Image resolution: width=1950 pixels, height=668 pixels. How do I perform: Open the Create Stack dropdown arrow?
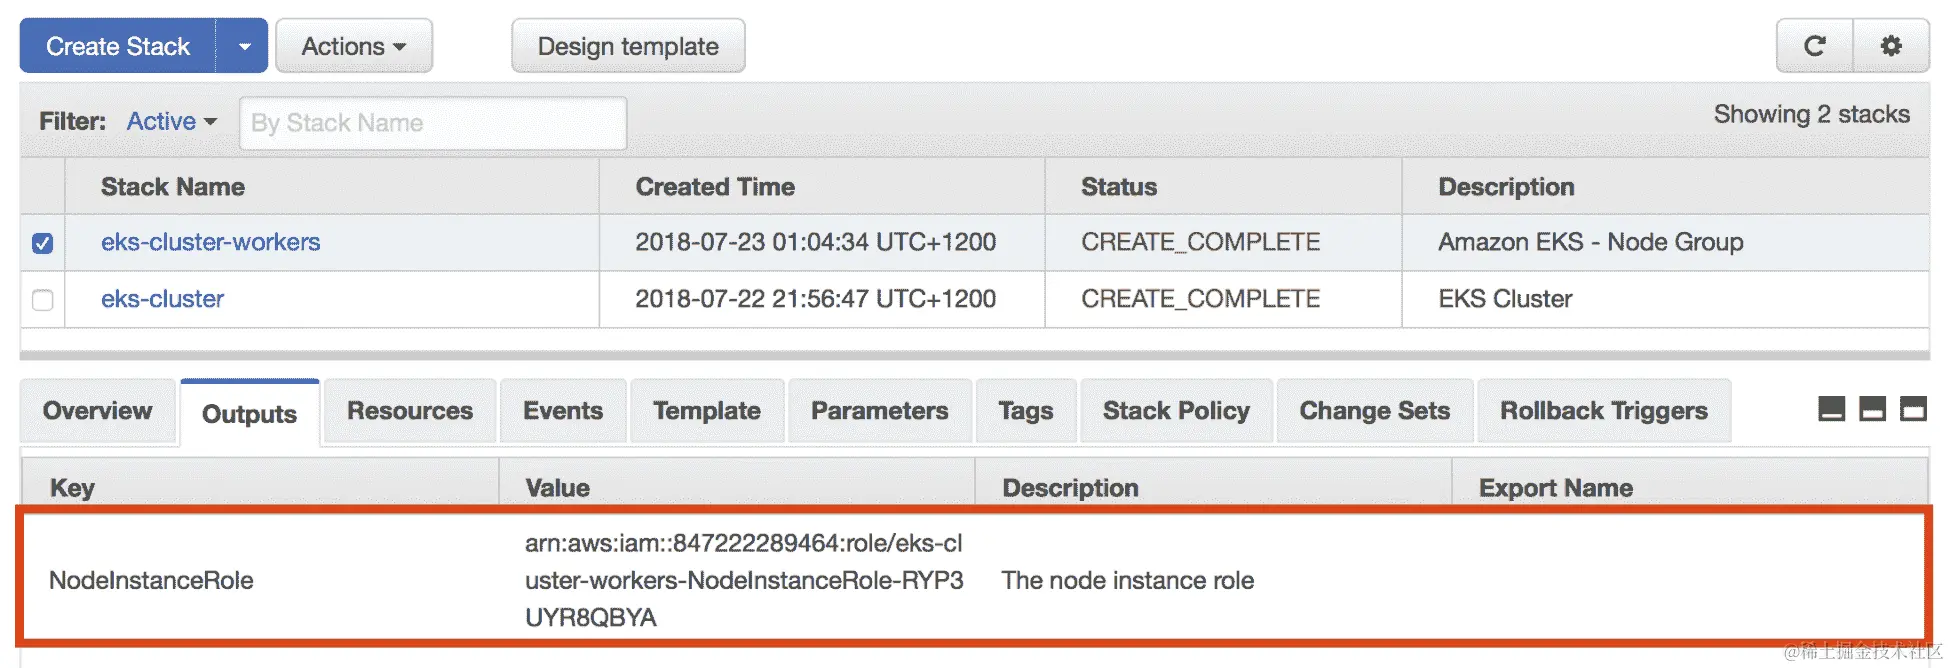pos(244,46)
